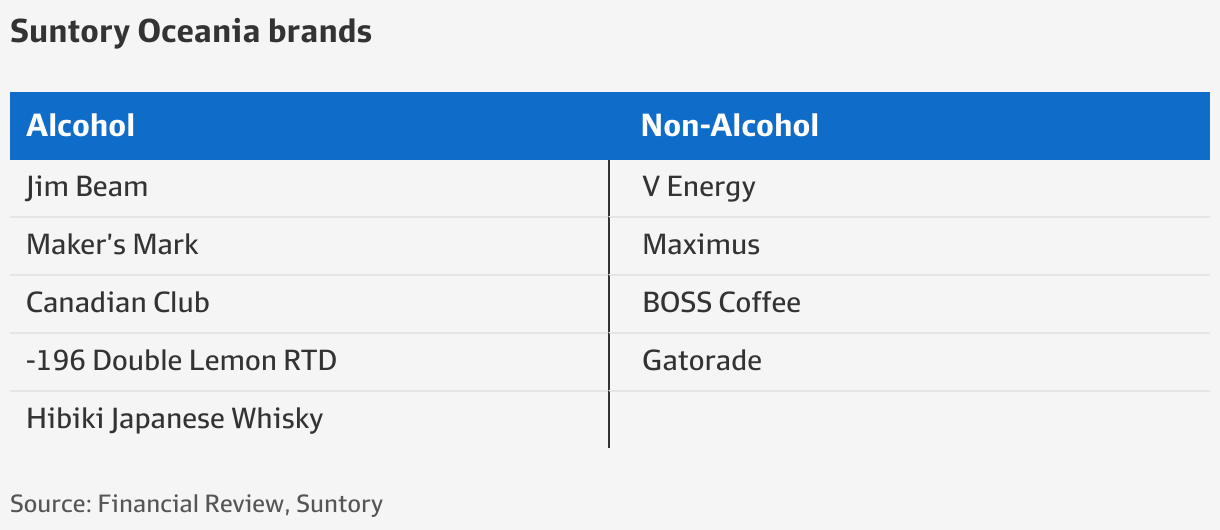The height and width of the screenshot is (530, 1220).
Task: Click the empty cell below Gatorade
Action: click(x=910, y=419)
